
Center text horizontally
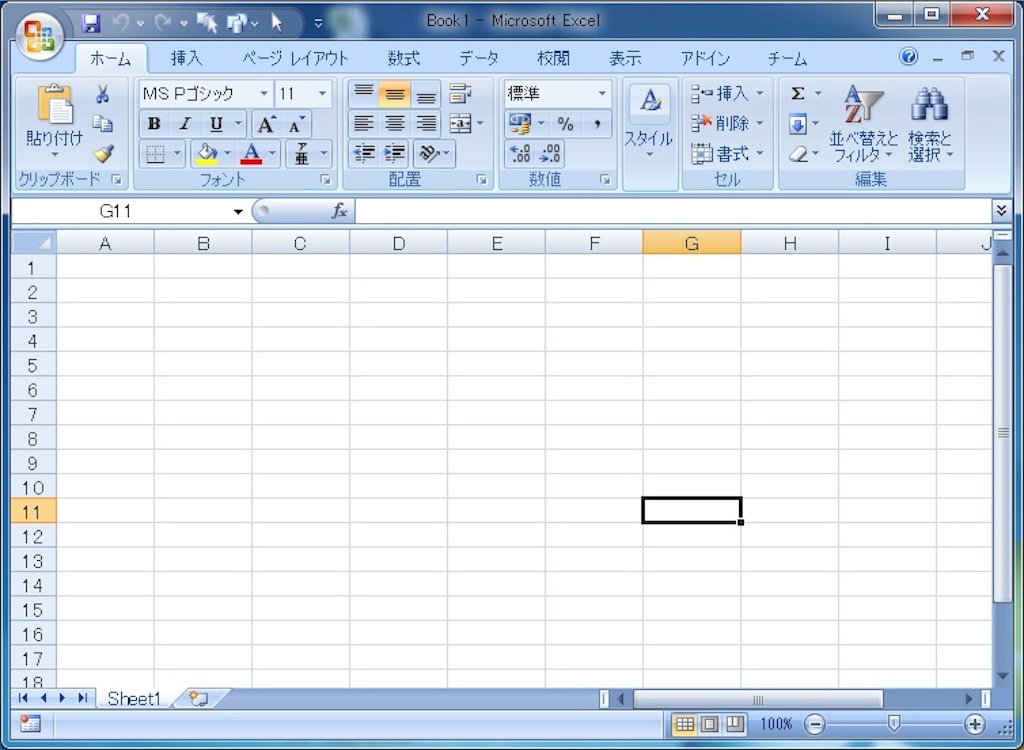pos(394,123)
